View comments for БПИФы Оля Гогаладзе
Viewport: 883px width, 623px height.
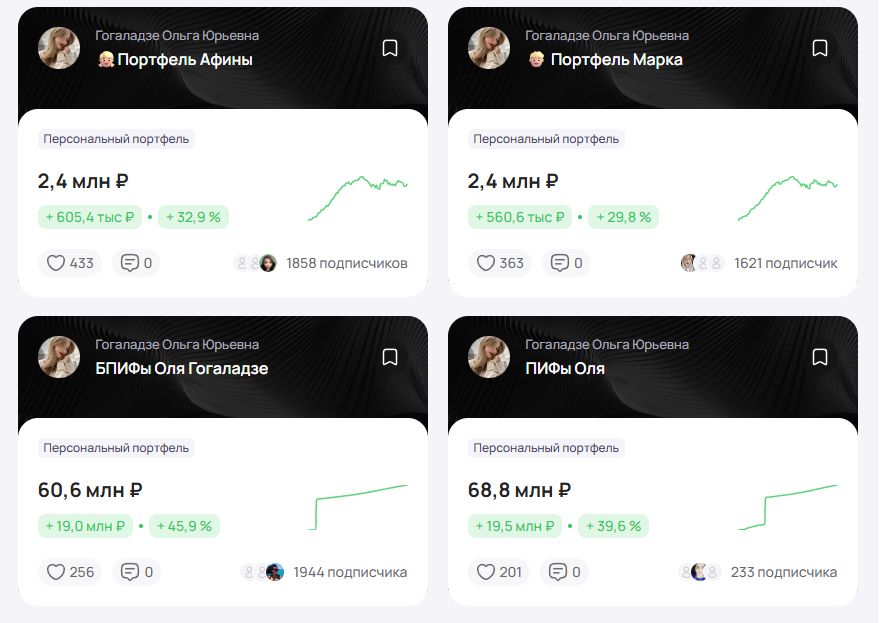[136, 572]
